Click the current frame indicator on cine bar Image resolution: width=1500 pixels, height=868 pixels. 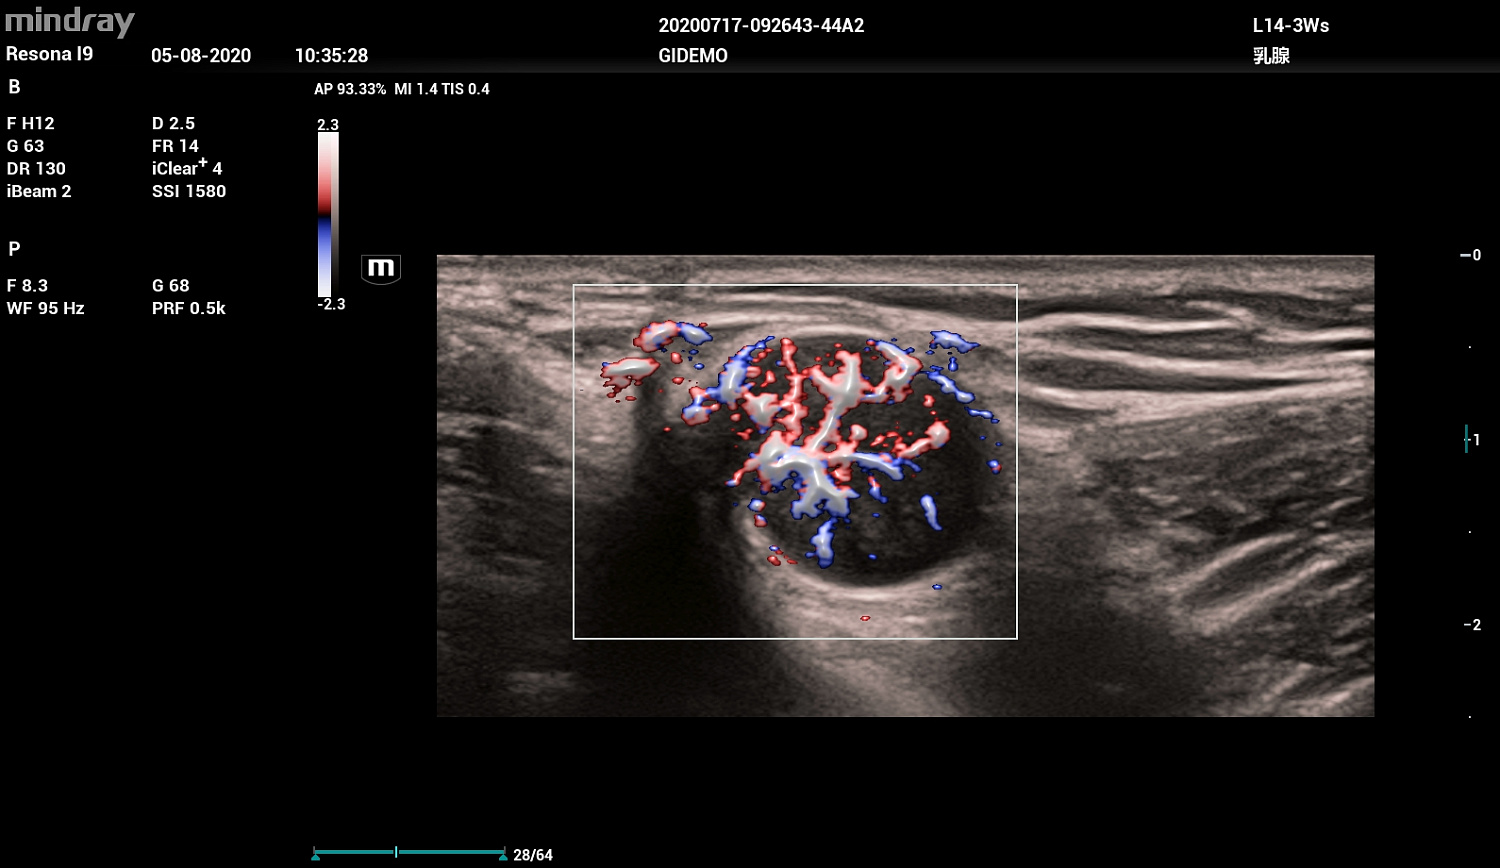pyautogui.click(x=397, y=852)
